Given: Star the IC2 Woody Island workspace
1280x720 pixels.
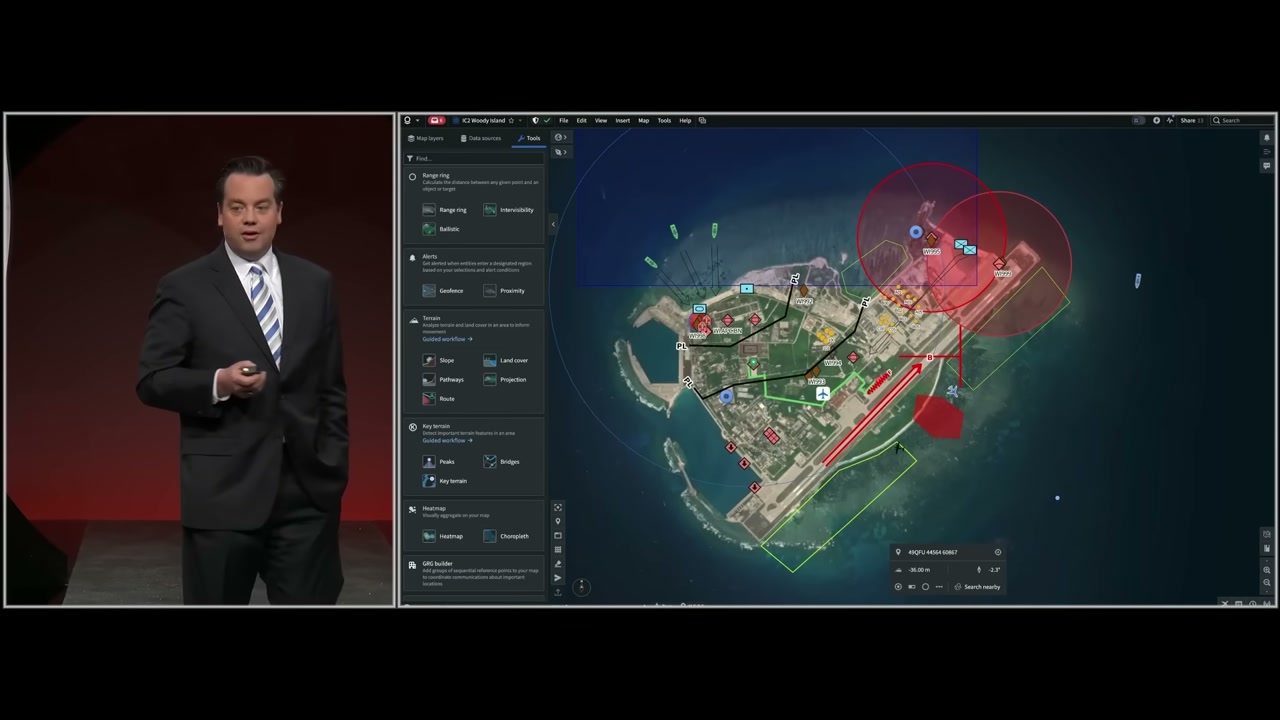Looking at the screenshot, I should pyautogui.click(x=510, y=120).
